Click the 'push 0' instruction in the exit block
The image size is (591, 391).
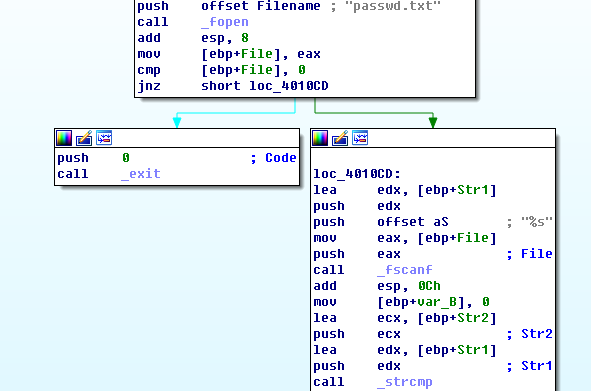coord(93,158)
